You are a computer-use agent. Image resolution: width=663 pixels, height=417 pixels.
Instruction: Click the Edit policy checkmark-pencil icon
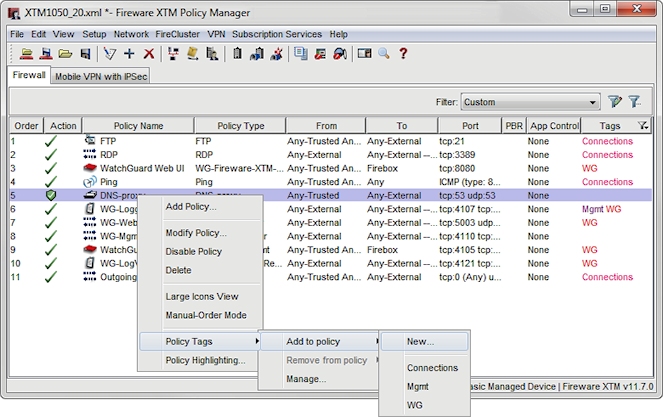(110, 54)
